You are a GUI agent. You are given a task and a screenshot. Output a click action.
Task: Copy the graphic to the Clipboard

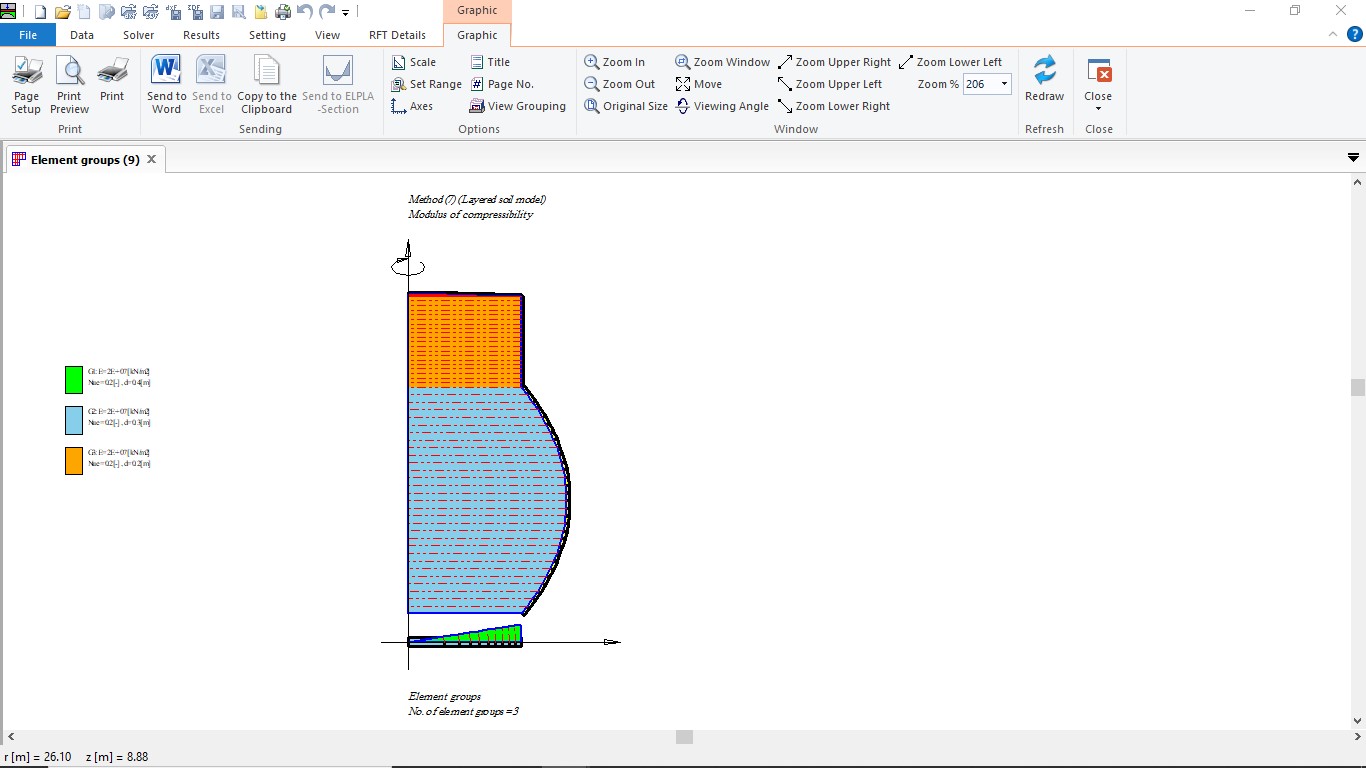tap(266, 84)
